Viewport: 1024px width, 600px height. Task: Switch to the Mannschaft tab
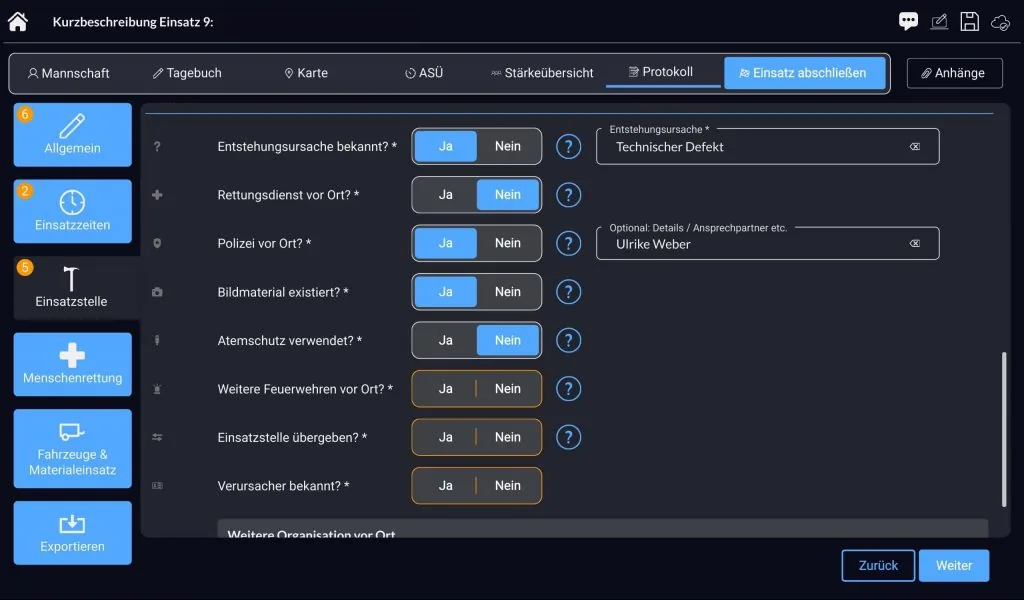[69, 73]
